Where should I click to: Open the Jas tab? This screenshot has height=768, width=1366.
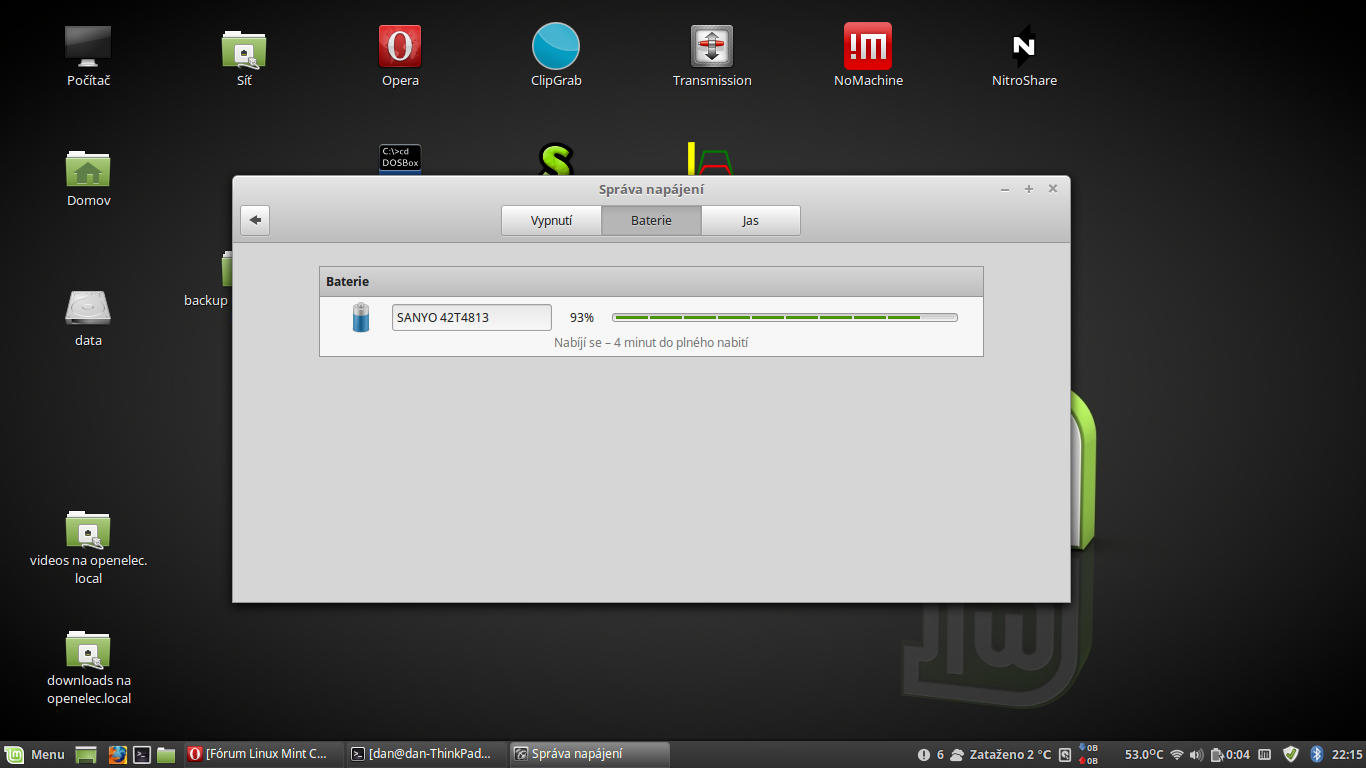point(750,220)
